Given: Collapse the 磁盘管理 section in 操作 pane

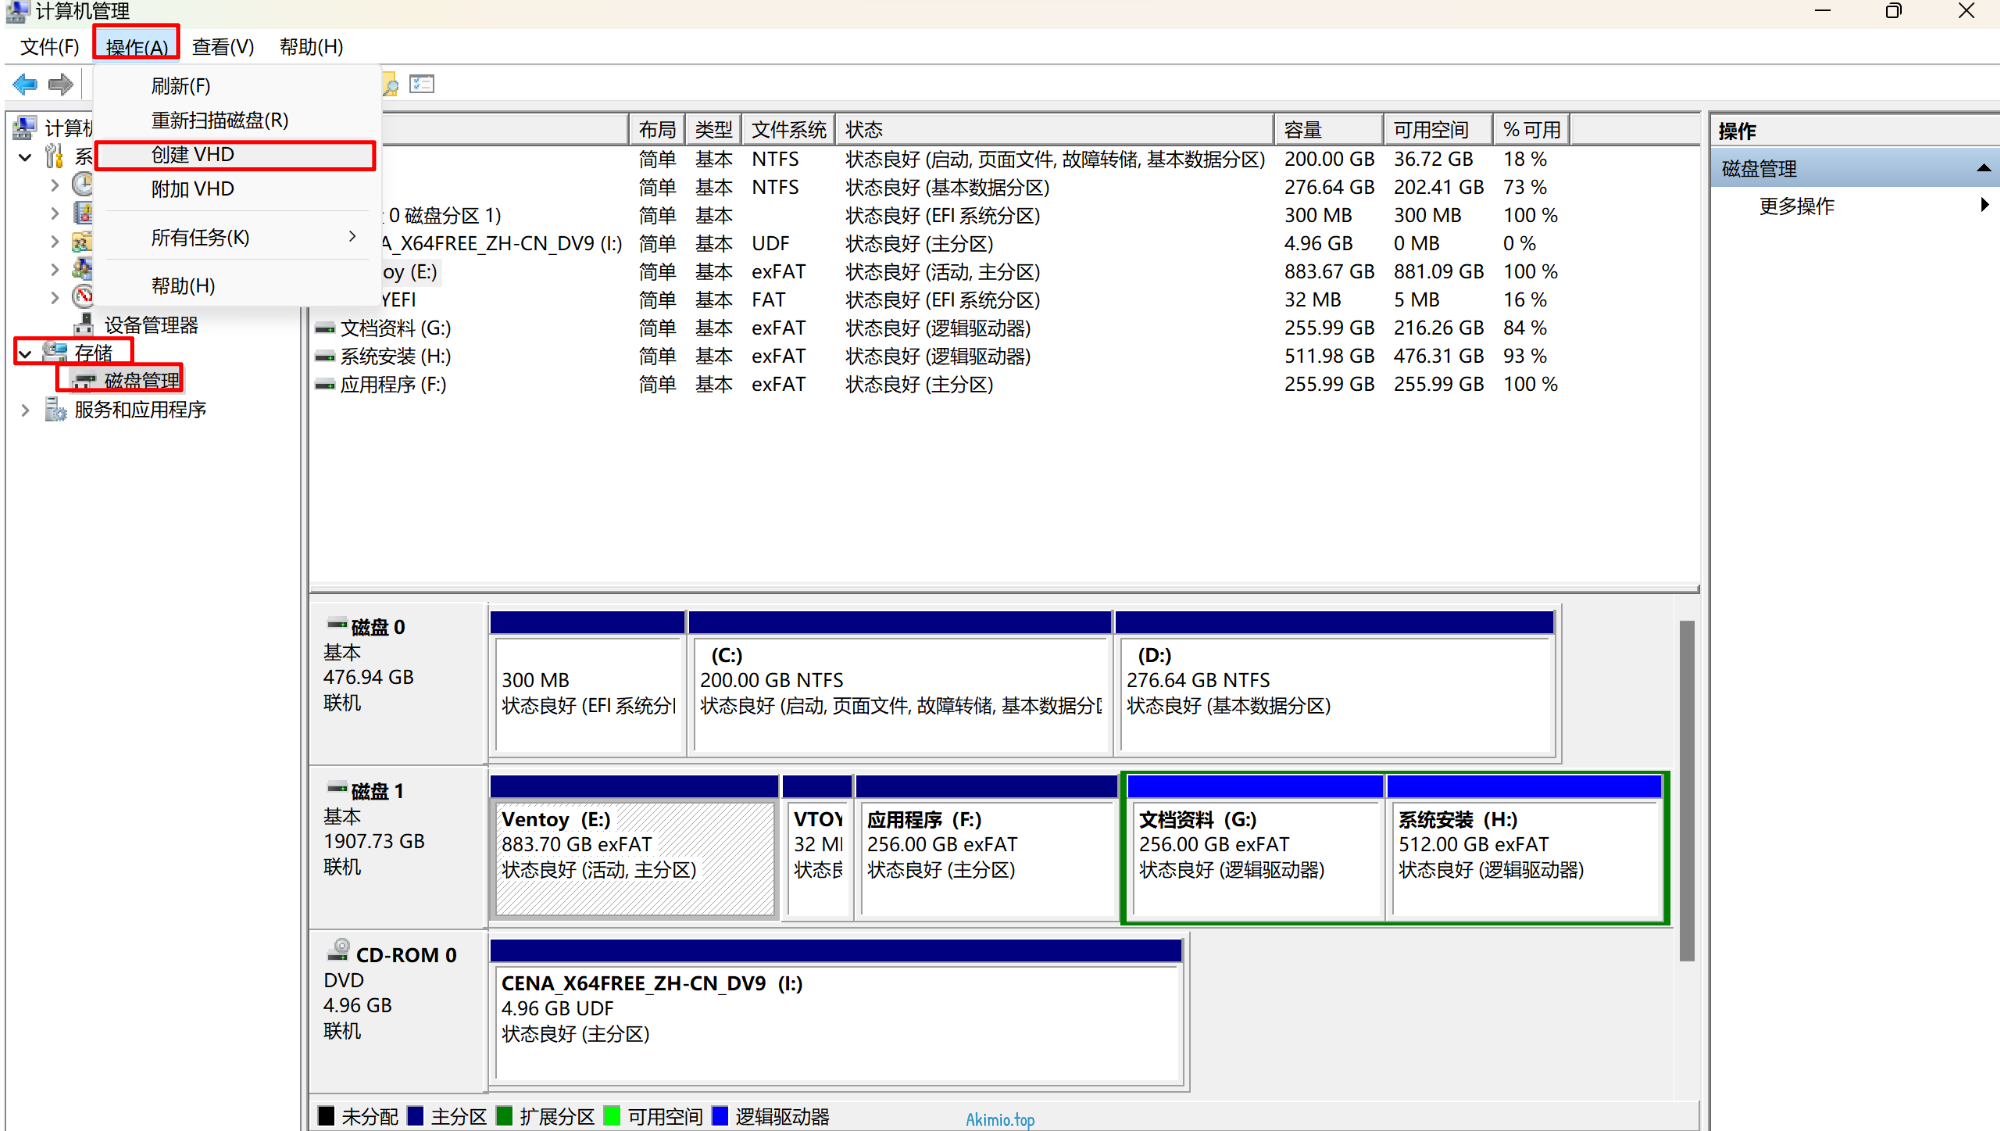Looking at the screenshot, I should [1983, 168].
